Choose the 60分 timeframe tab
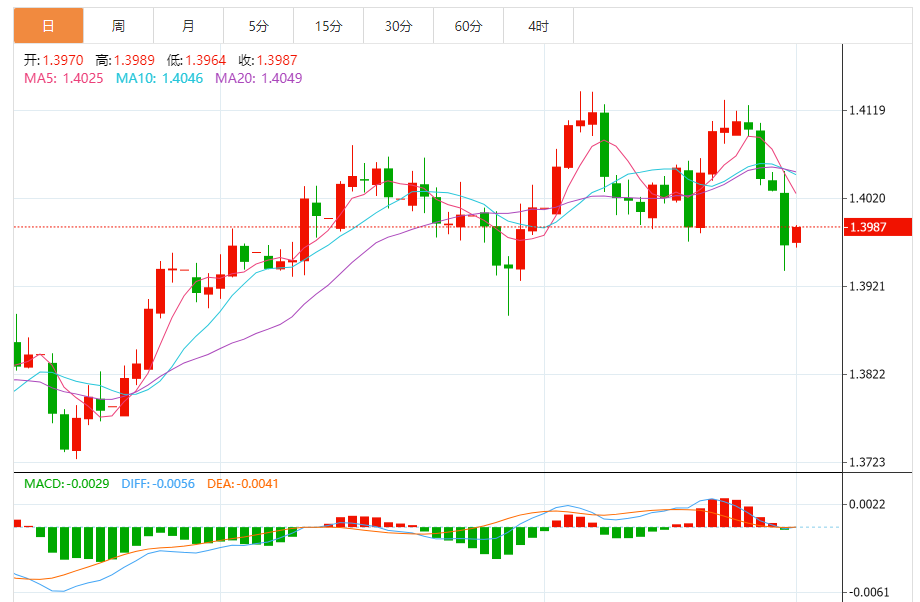The height and width of the screenshot is (602, 920). 468,26
